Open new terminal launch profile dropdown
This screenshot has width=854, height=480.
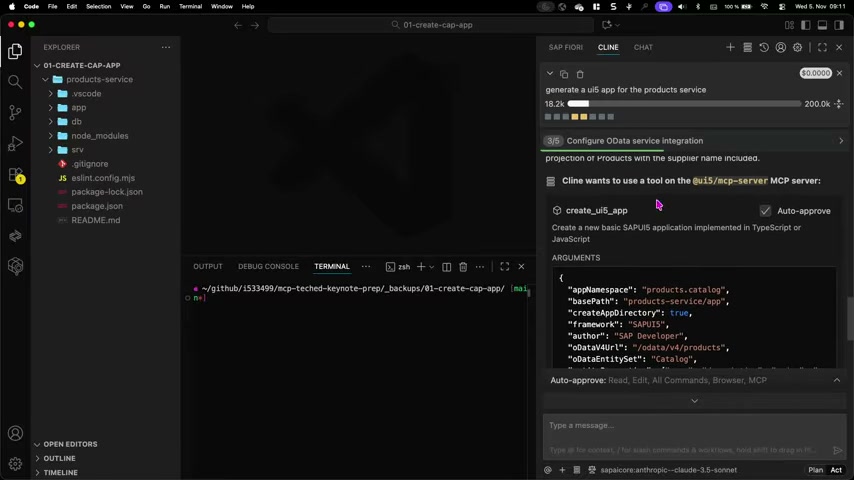(x=432, y=267)
